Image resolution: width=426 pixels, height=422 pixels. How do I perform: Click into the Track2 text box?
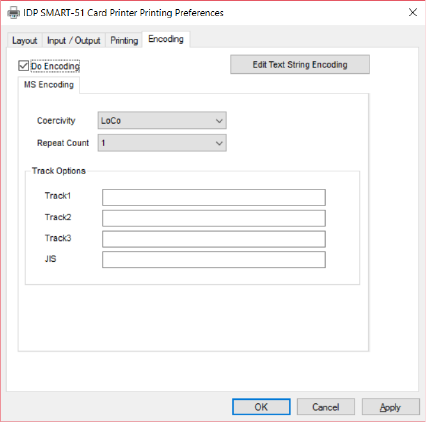(x=214, y=218)
